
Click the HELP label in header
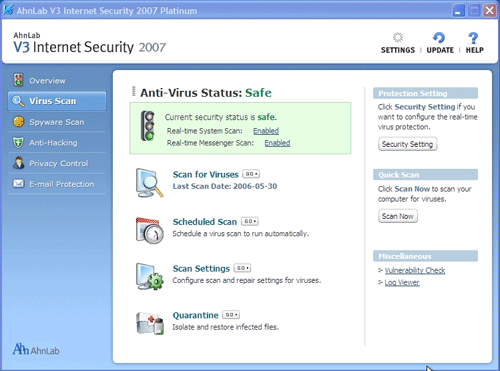tap(474, 50)
